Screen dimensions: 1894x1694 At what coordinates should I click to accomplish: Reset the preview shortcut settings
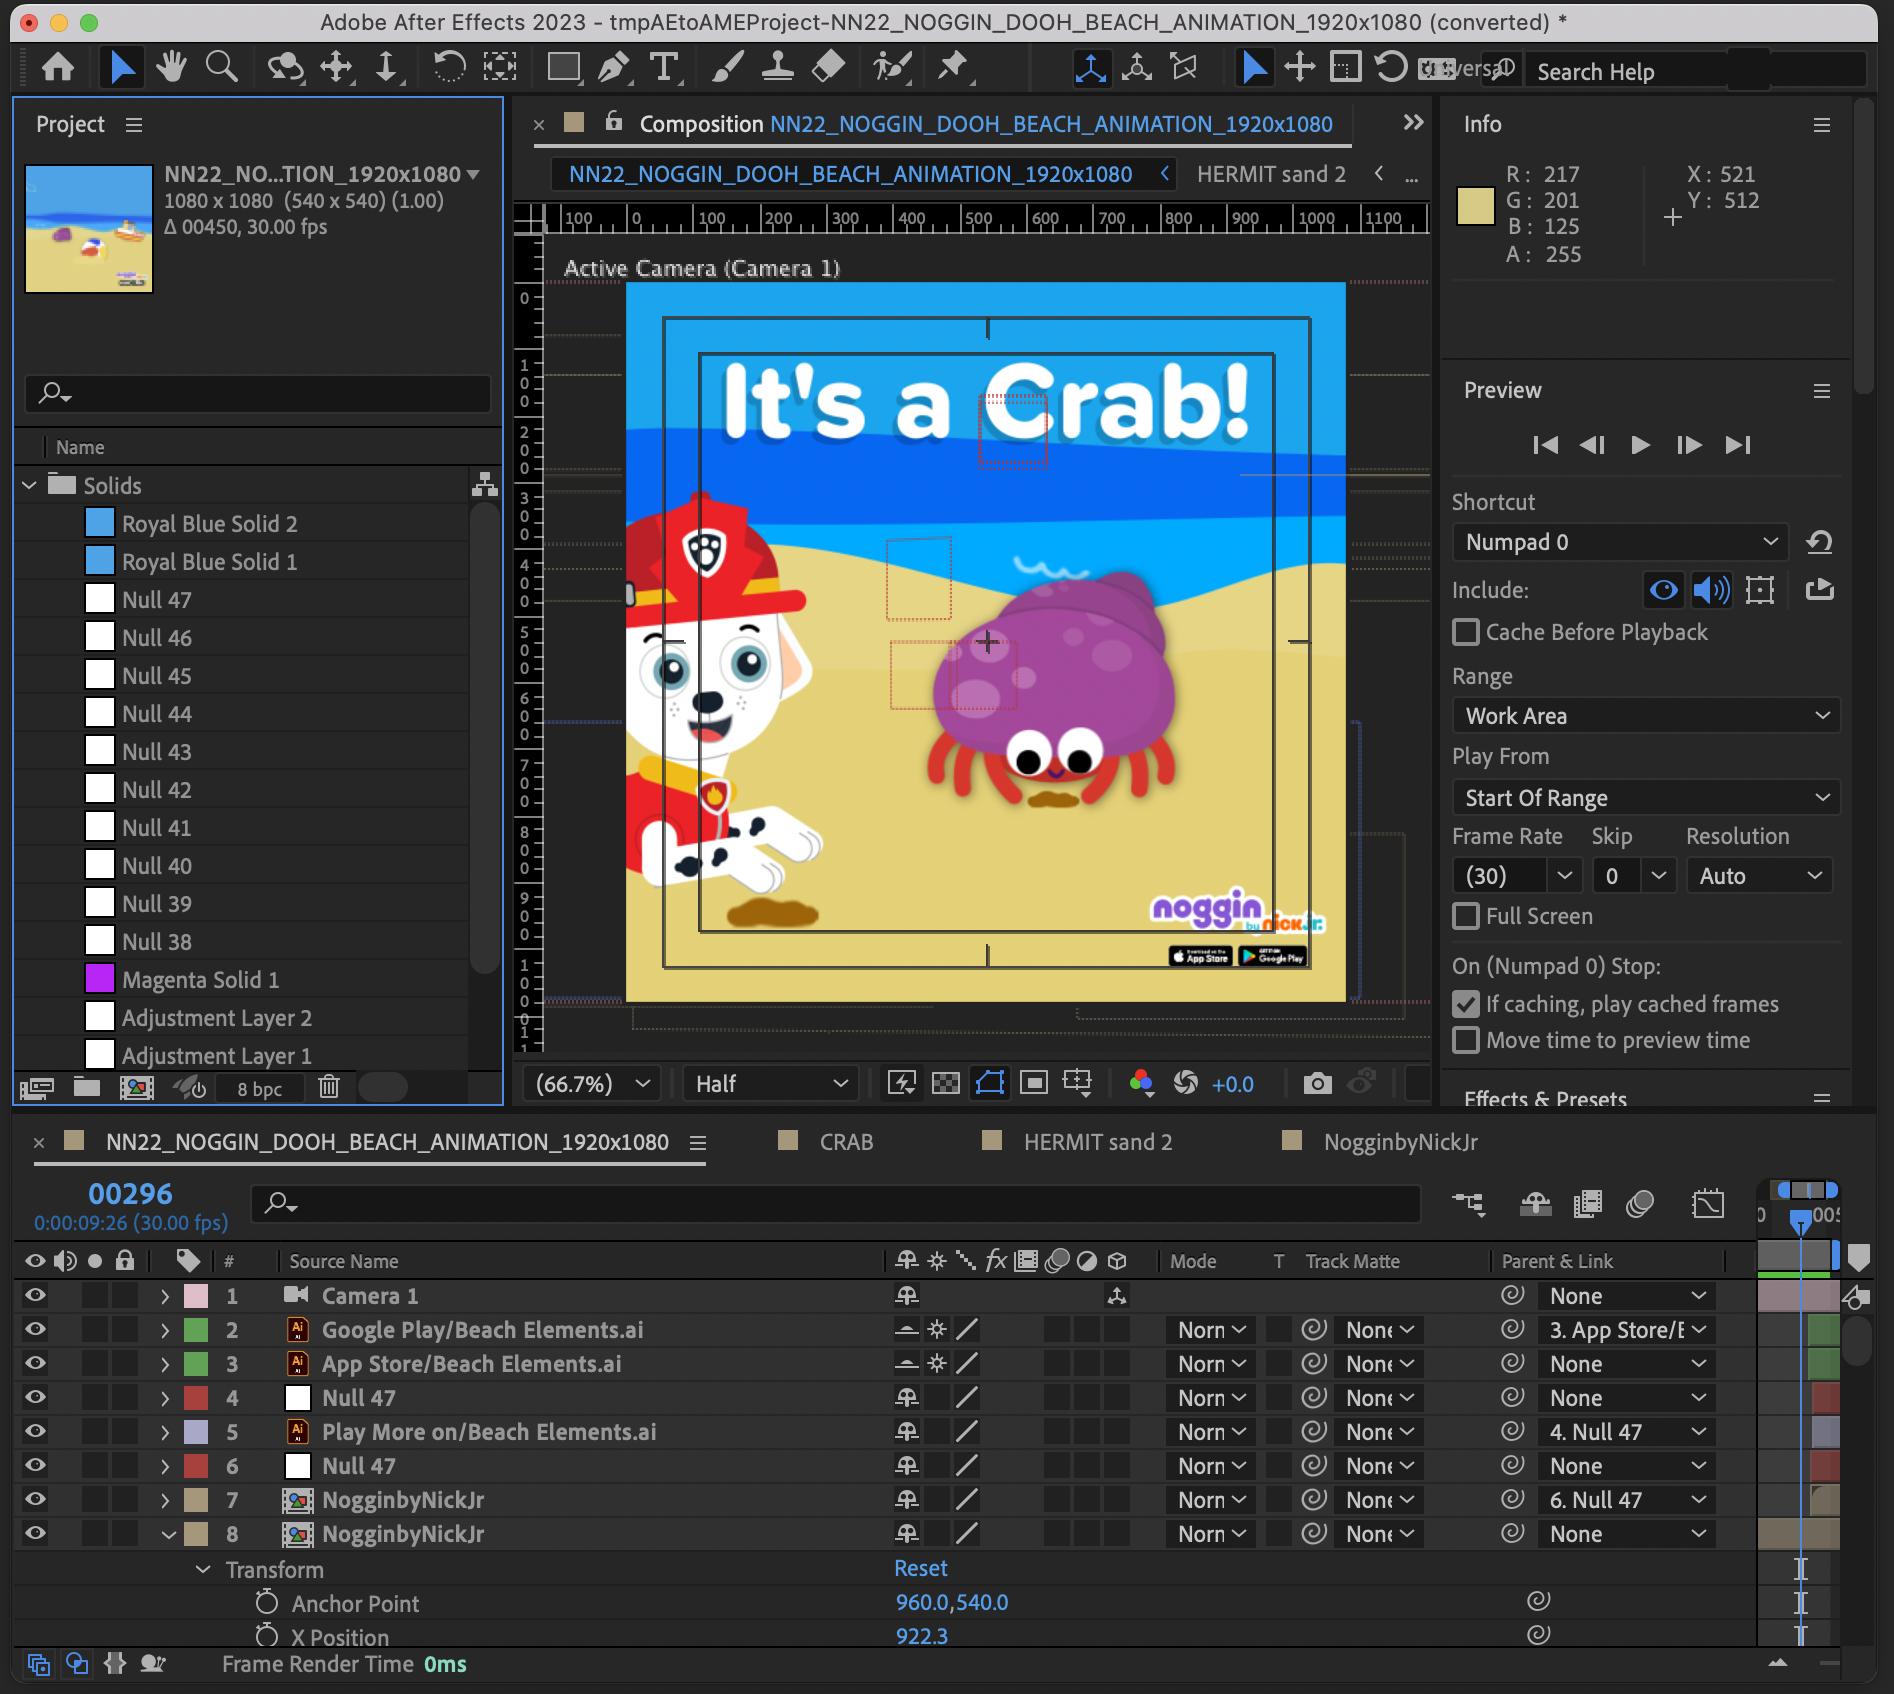(1819, 542)
